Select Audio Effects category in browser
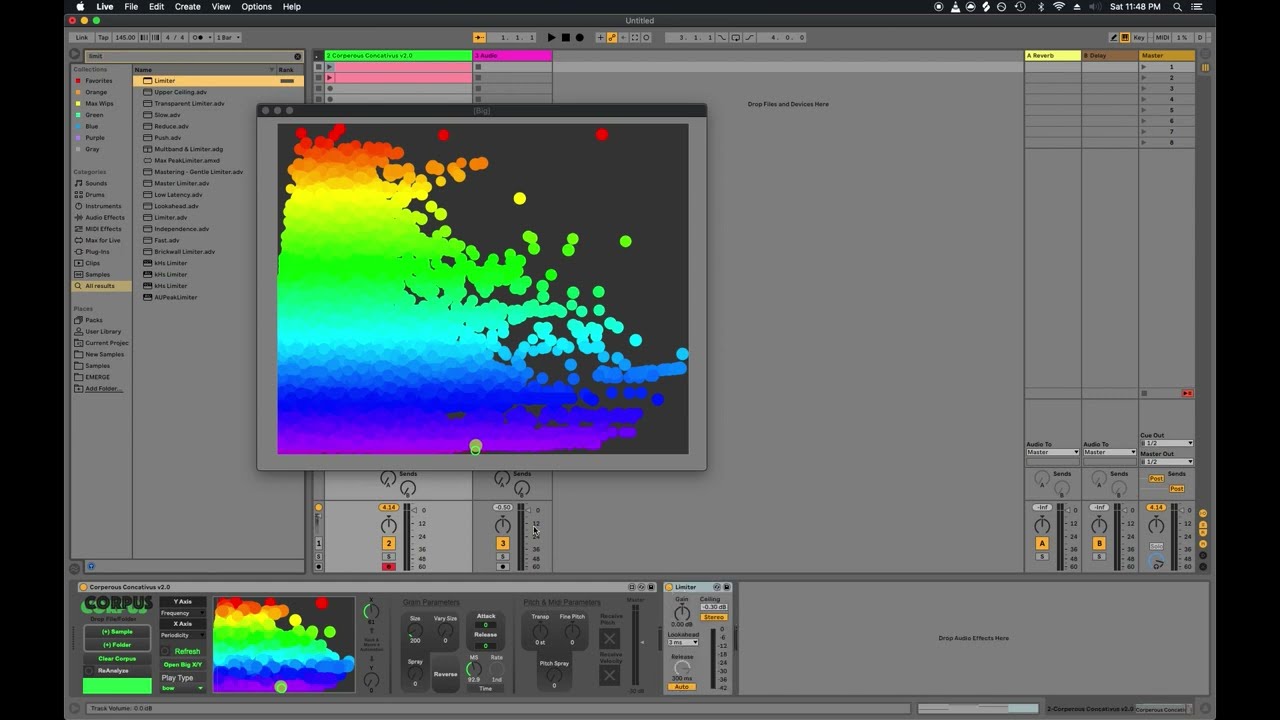1280x720 pixels. (x=105, y=217)
